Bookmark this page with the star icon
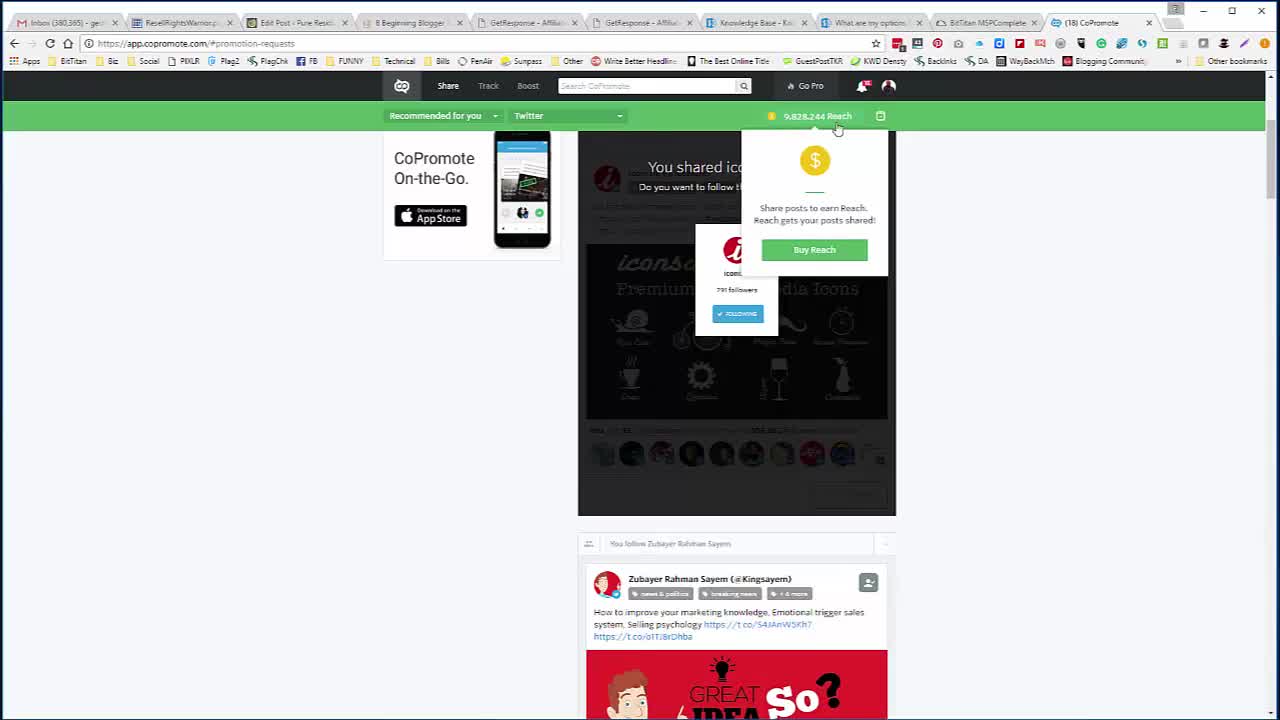1280x720 pixels. coord(876,44)
